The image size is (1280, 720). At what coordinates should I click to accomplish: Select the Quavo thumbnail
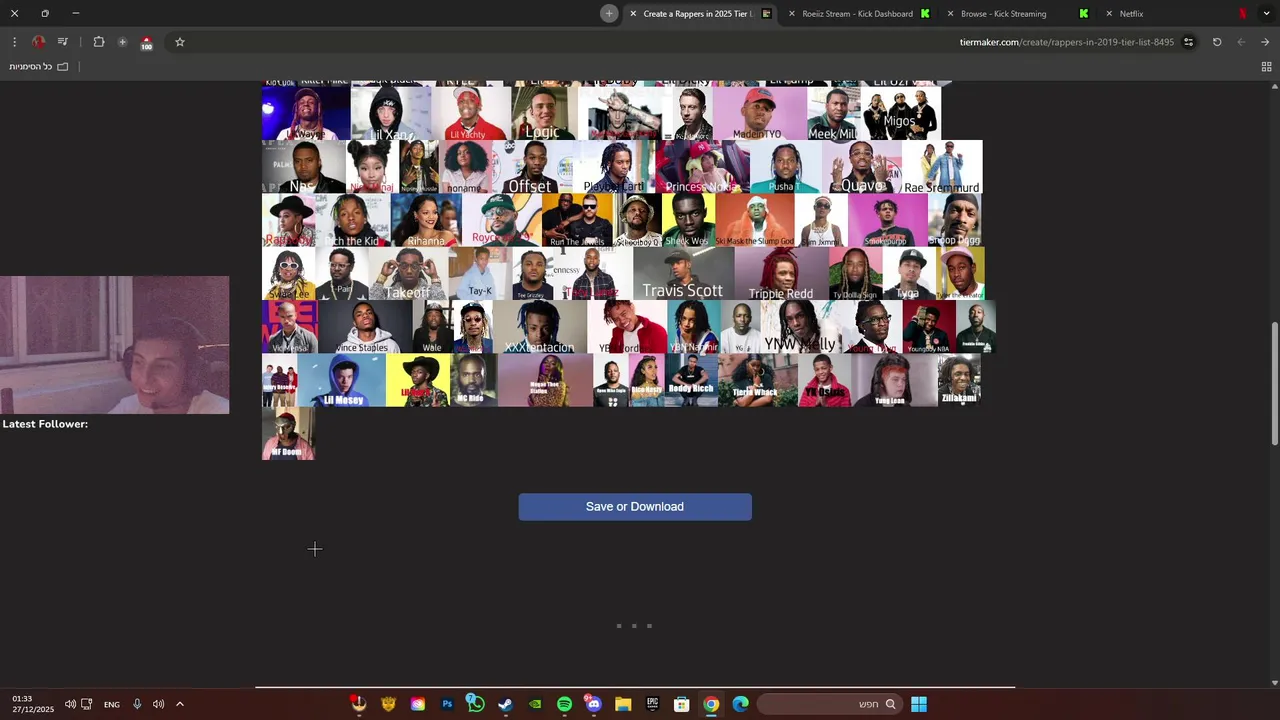pyautogui.click(x=862, y=167)
